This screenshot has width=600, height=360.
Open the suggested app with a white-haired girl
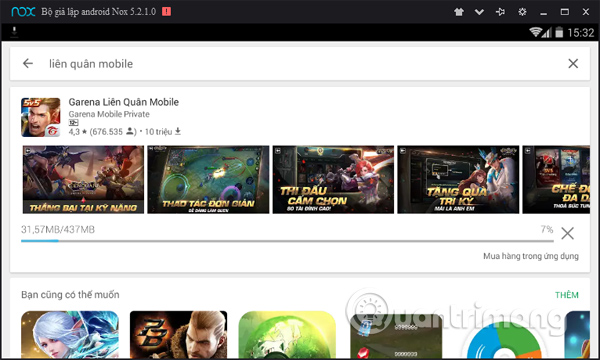coord(70,335)
